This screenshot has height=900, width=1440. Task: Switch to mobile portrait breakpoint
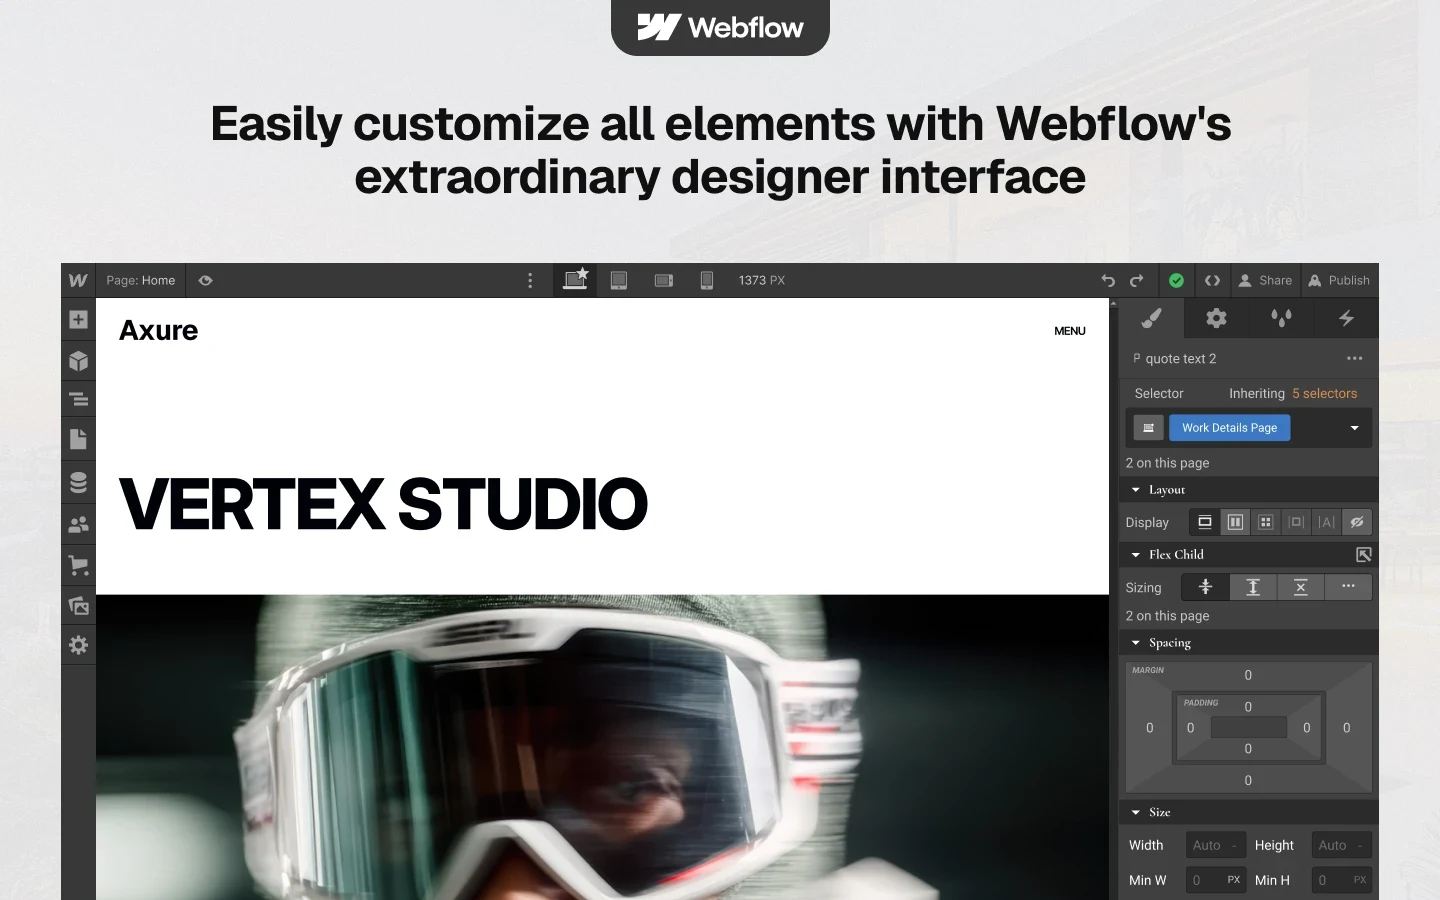point(707,281)
